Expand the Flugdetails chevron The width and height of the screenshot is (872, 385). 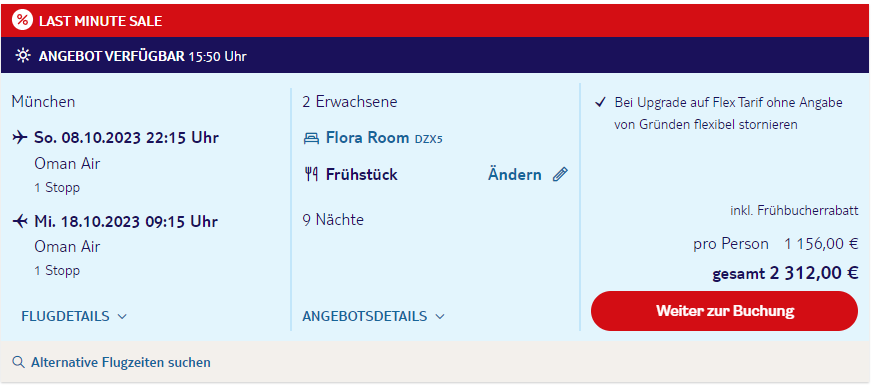(122, 317)
